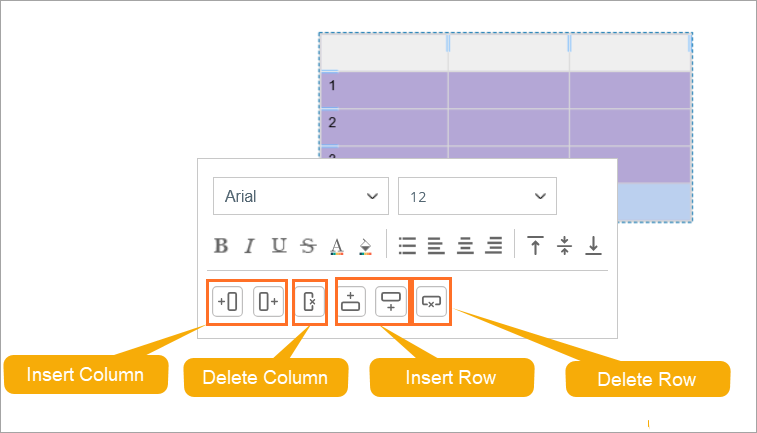The height and width of the screenshot is (433, 757).
Task: Click the bulleted list icon
Action: pyautogui.click(x=407, y=245)
